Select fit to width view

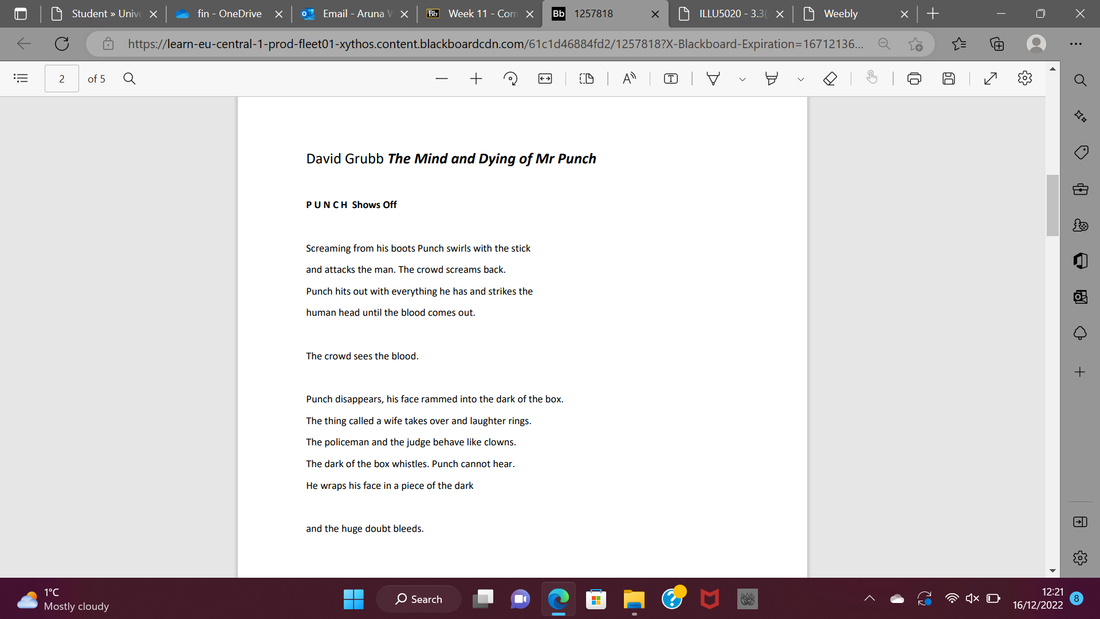[x=545, y=79]
